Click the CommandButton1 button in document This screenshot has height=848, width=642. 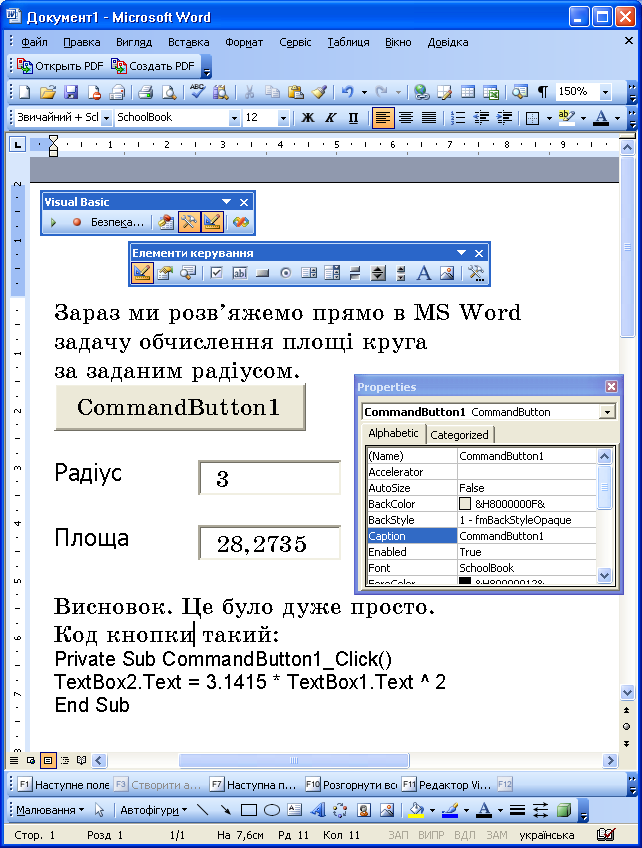point(180,407)
